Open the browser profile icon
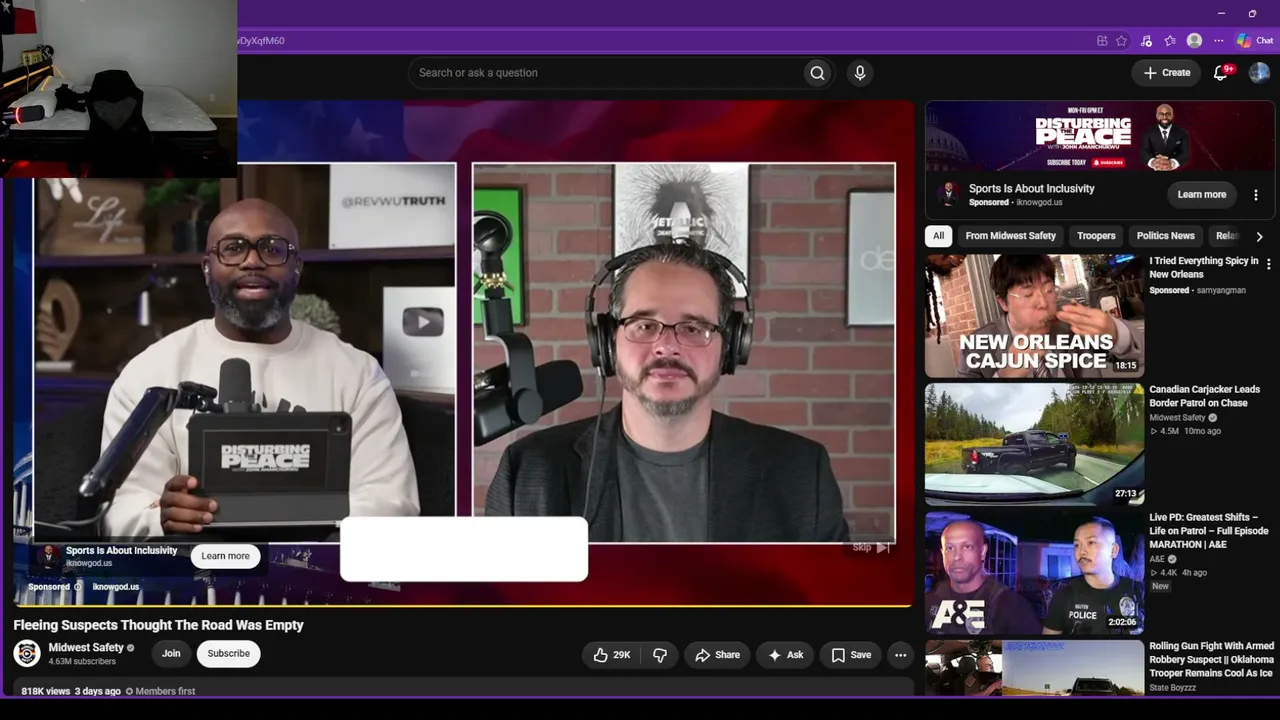Screen dimensions: 1280x720 point(1194,41)
